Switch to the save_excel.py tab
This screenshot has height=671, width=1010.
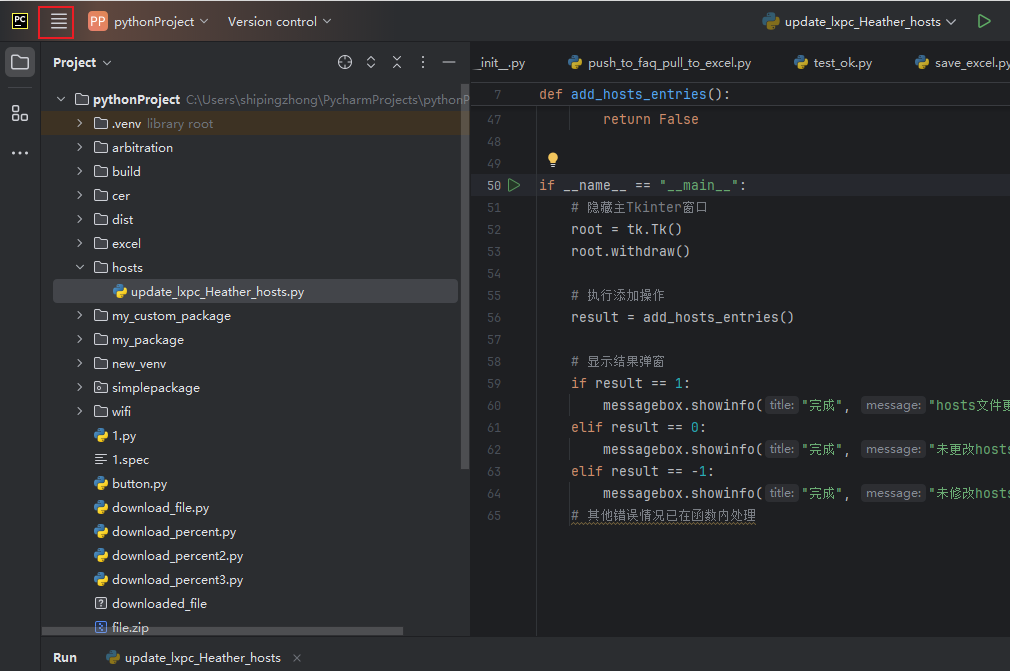[x=962, y=62]
